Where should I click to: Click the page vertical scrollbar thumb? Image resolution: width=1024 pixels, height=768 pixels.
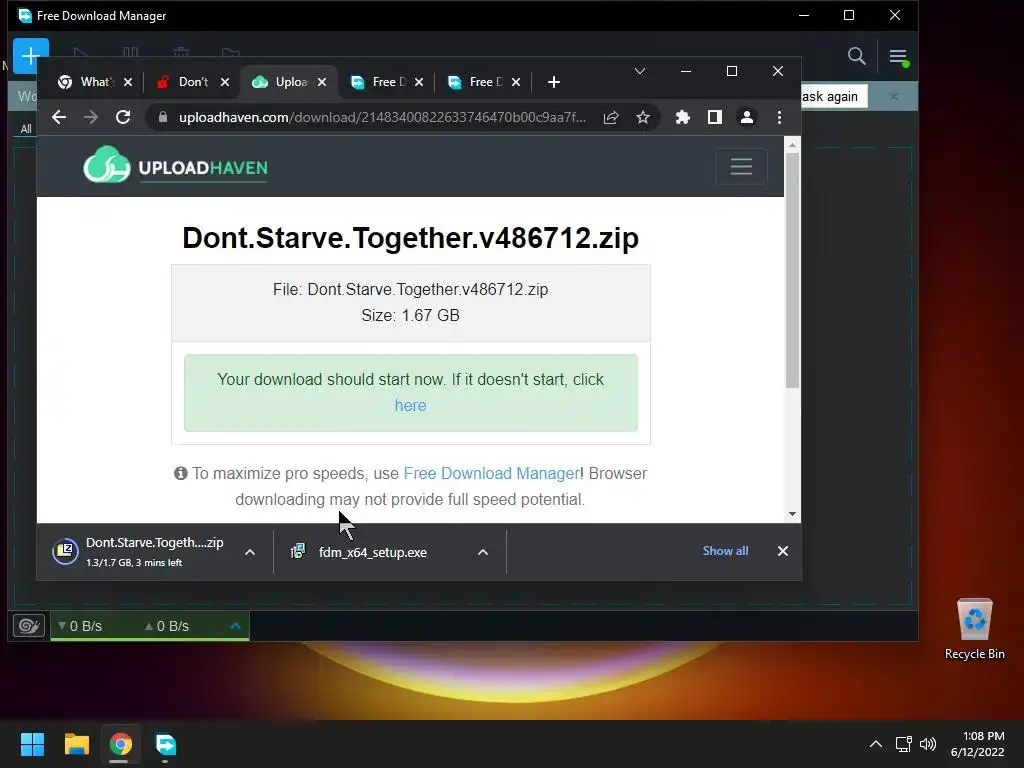792,270
